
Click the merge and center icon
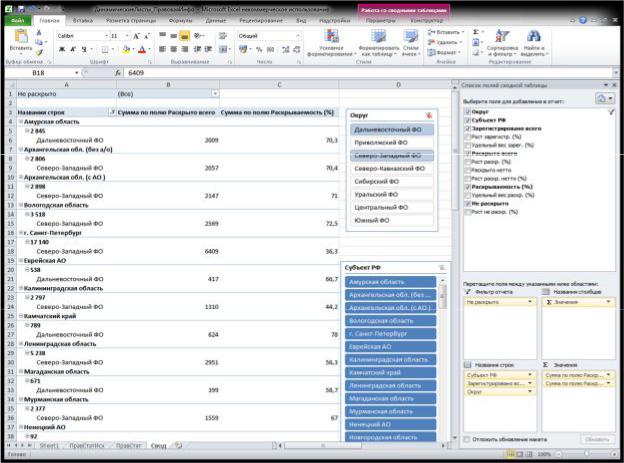click(x=223, y=49)
